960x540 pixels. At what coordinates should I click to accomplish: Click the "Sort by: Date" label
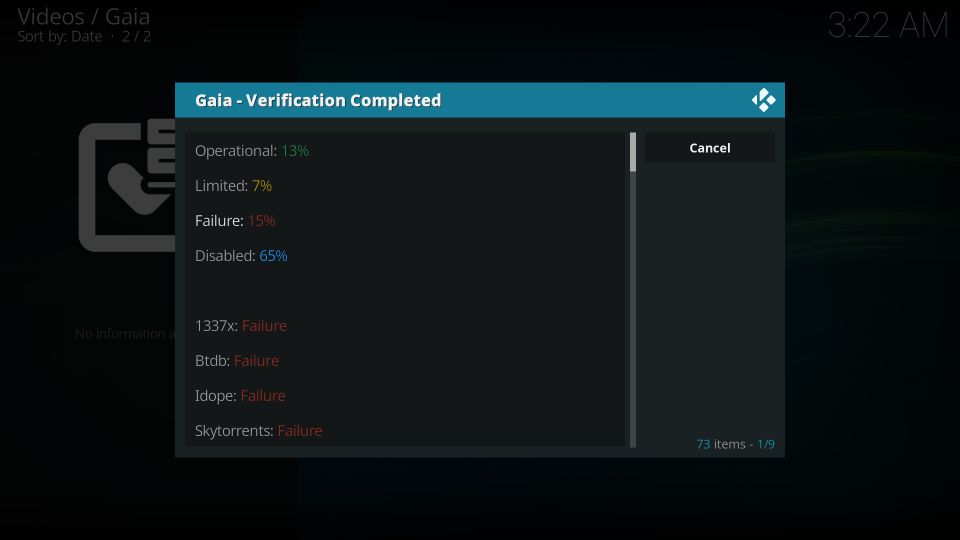coord(60,37)
